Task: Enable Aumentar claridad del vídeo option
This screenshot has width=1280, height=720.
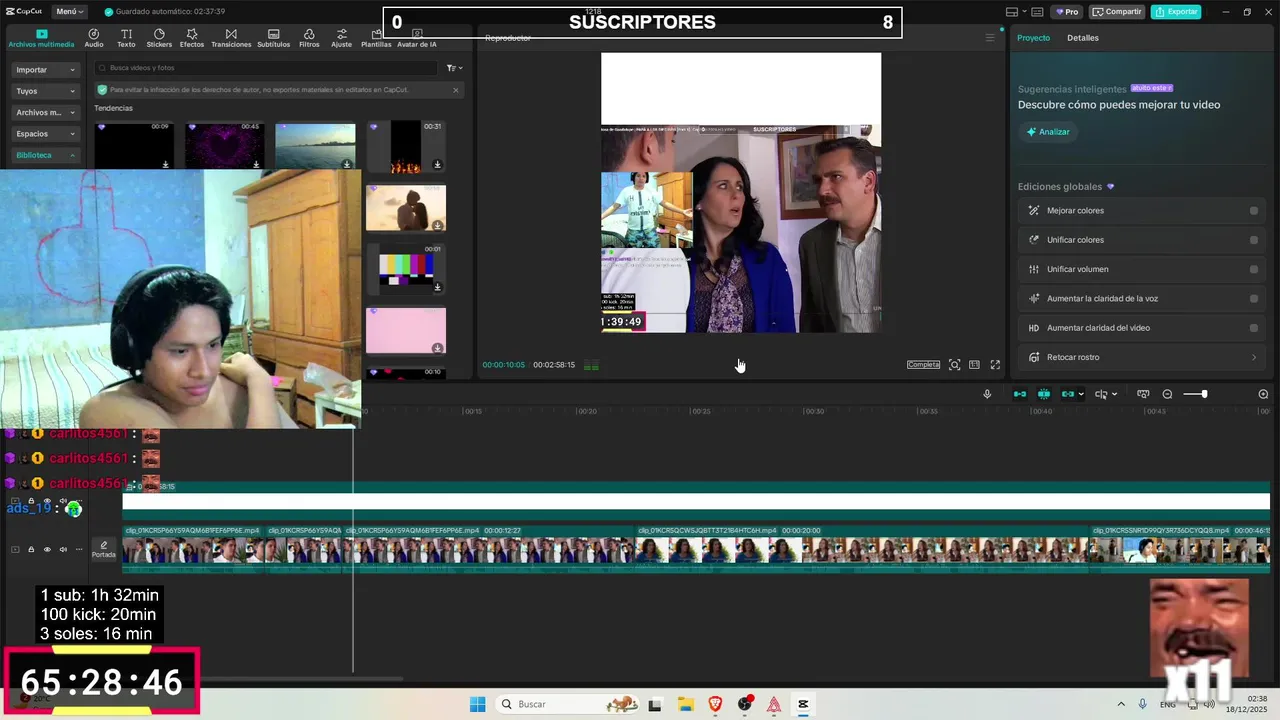Action: (x=1254, y=328)
